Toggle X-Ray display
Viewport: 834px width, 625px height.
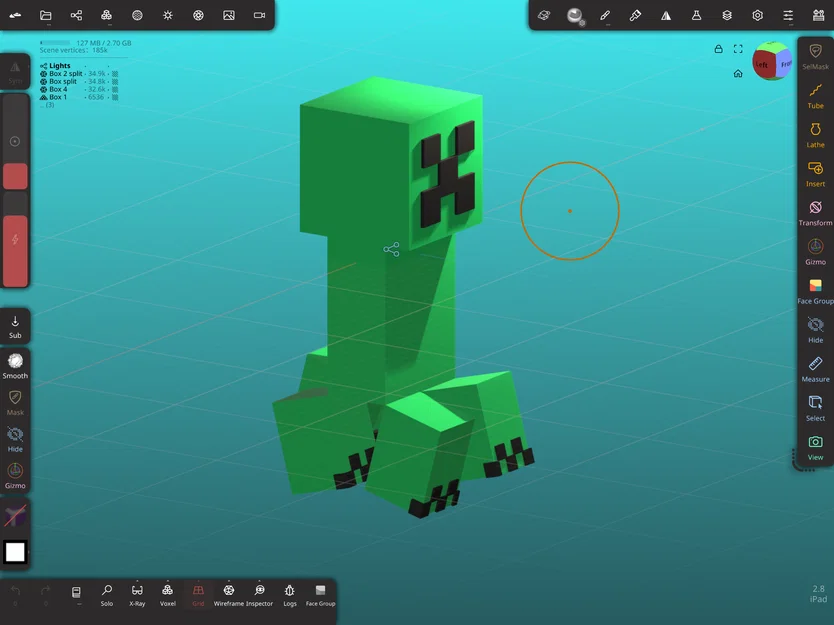click(x=137, y=595)
